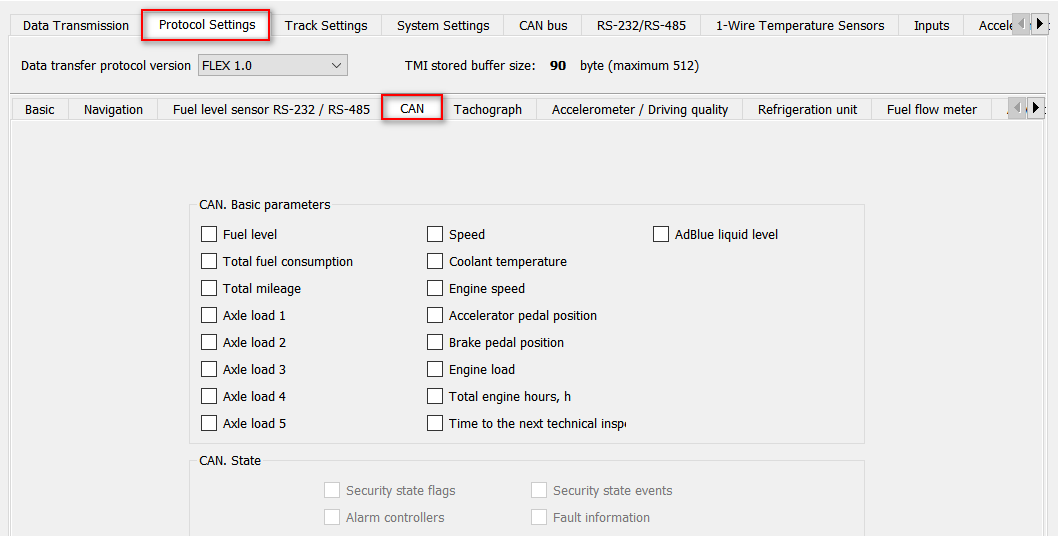Select the Data Transmission tab

coord(76,26)
